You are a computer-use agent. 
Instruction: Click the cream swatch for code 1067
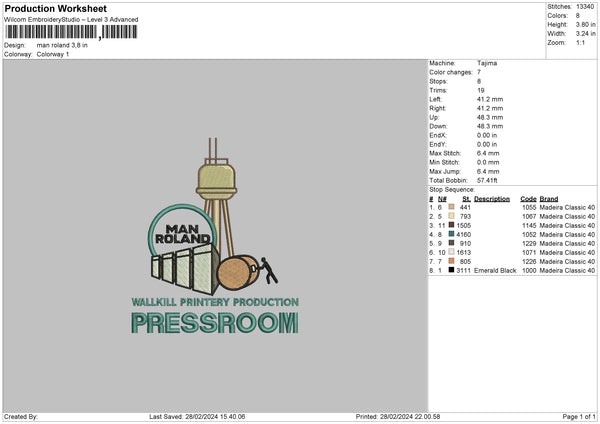coord(452,216)
